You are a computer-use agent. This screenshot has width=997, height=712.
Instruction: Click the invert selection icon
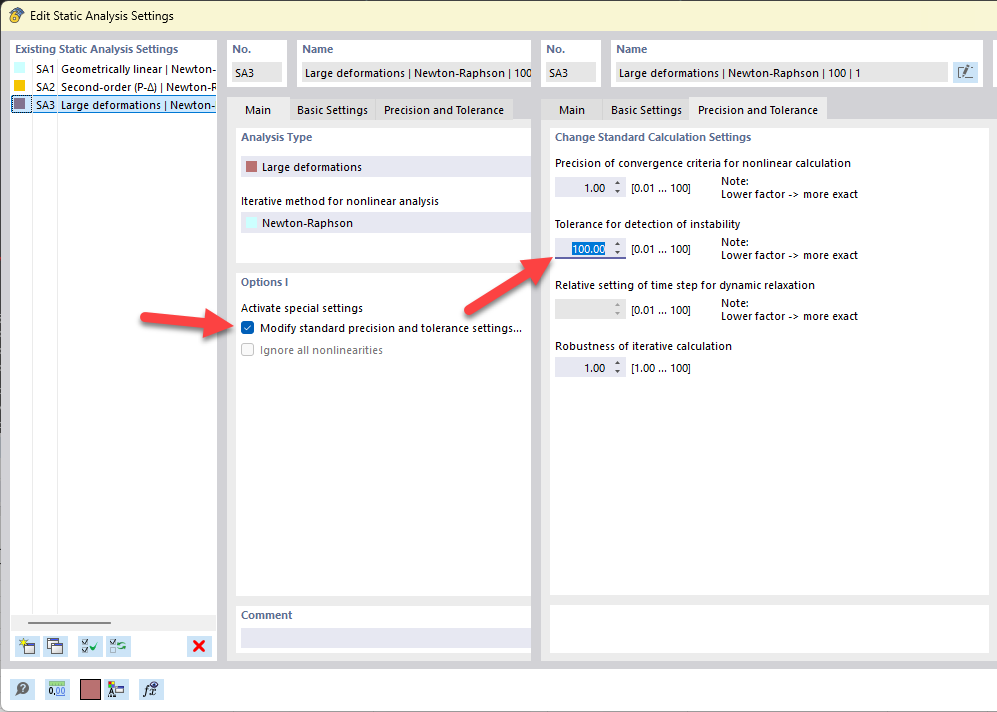(118, 646)
